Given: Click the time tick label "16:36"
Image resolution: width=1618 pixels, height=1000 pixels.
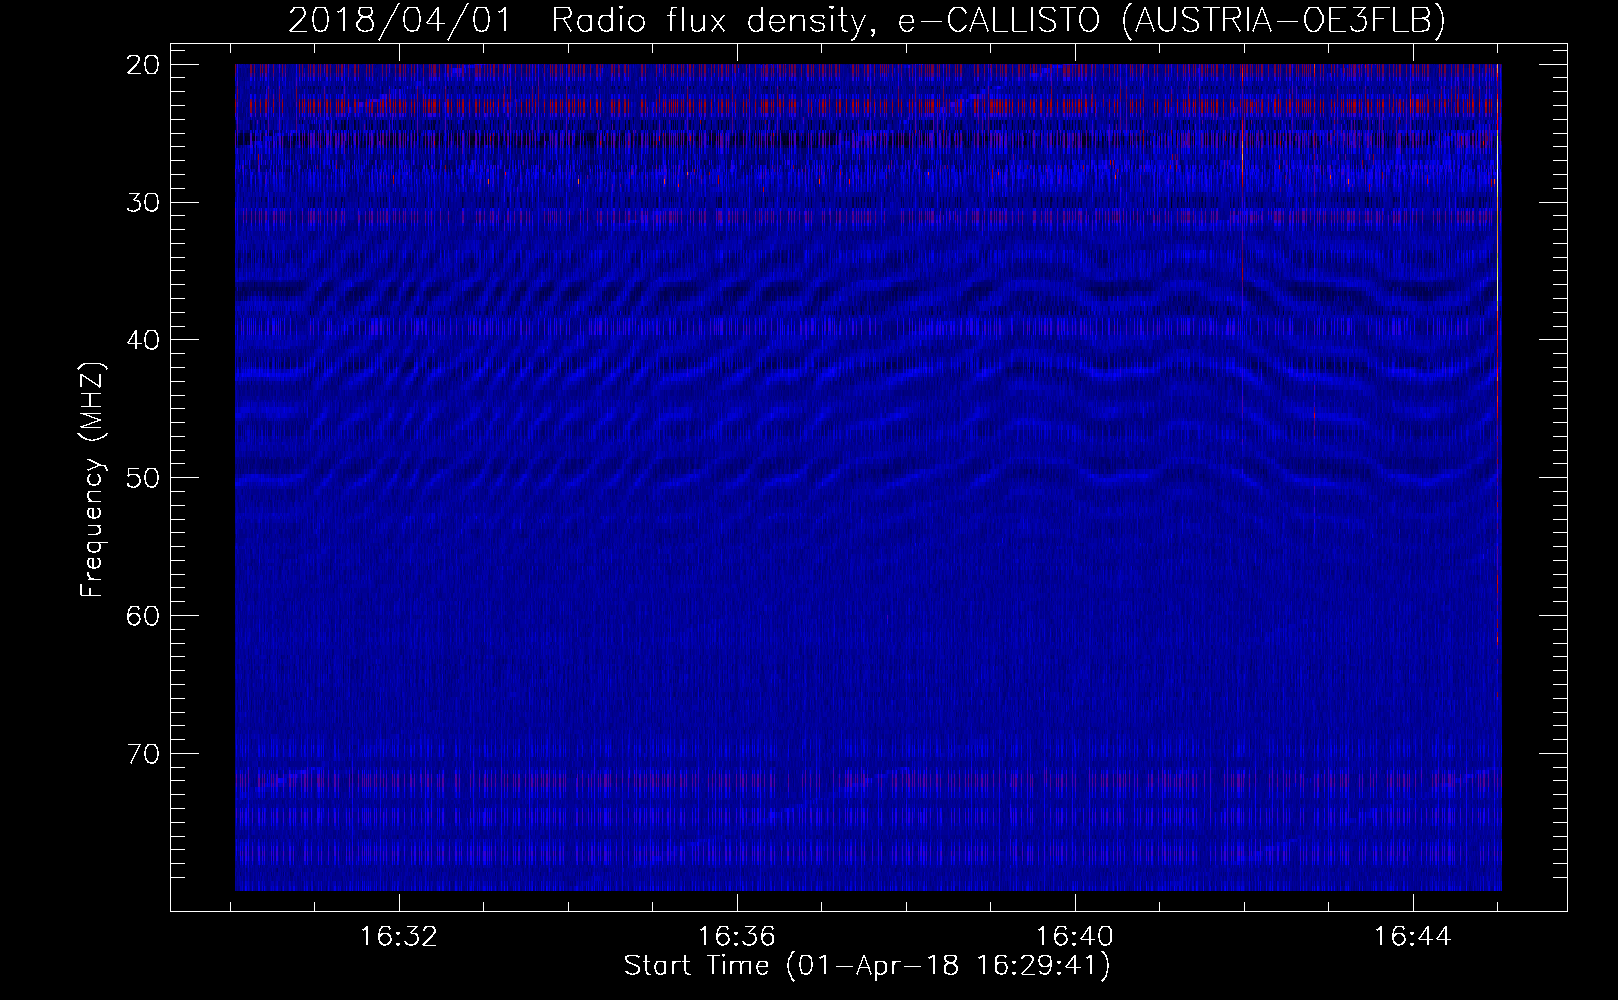Looking at the screenshot, I should coord(737,937).
